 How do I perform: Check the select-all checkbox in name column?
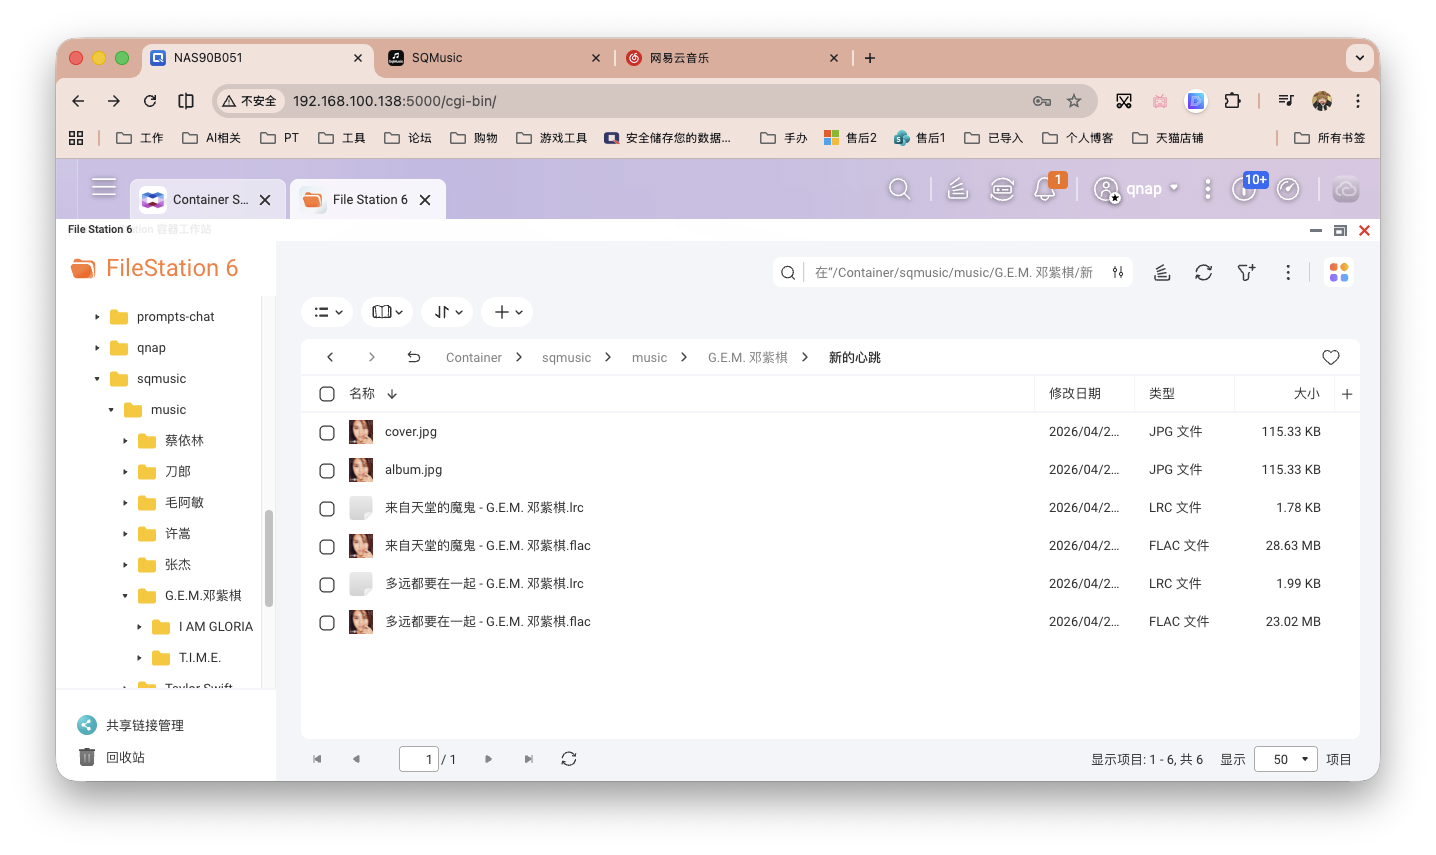[x=327, y=393]
